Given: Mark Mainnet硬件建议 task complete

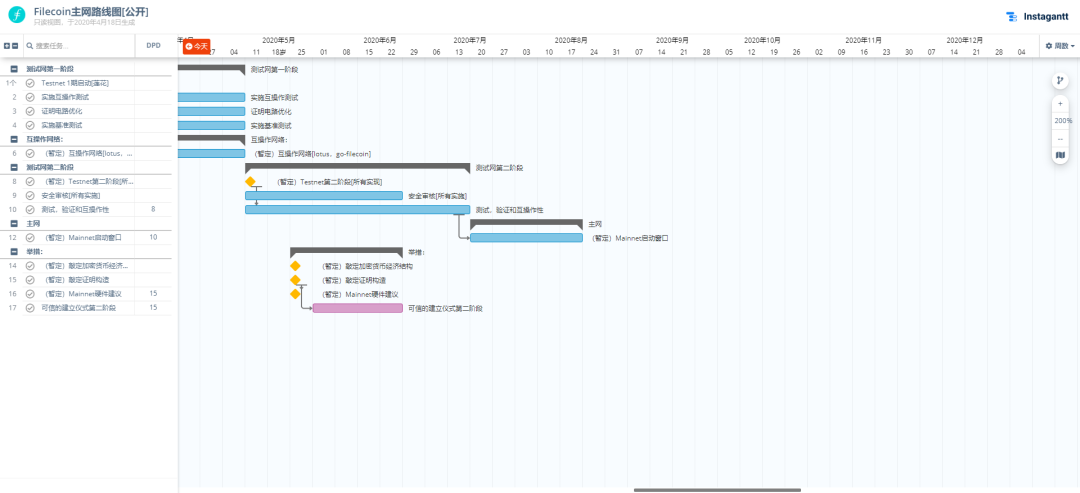Looking at the screenshot, I should tap(30, 294).
